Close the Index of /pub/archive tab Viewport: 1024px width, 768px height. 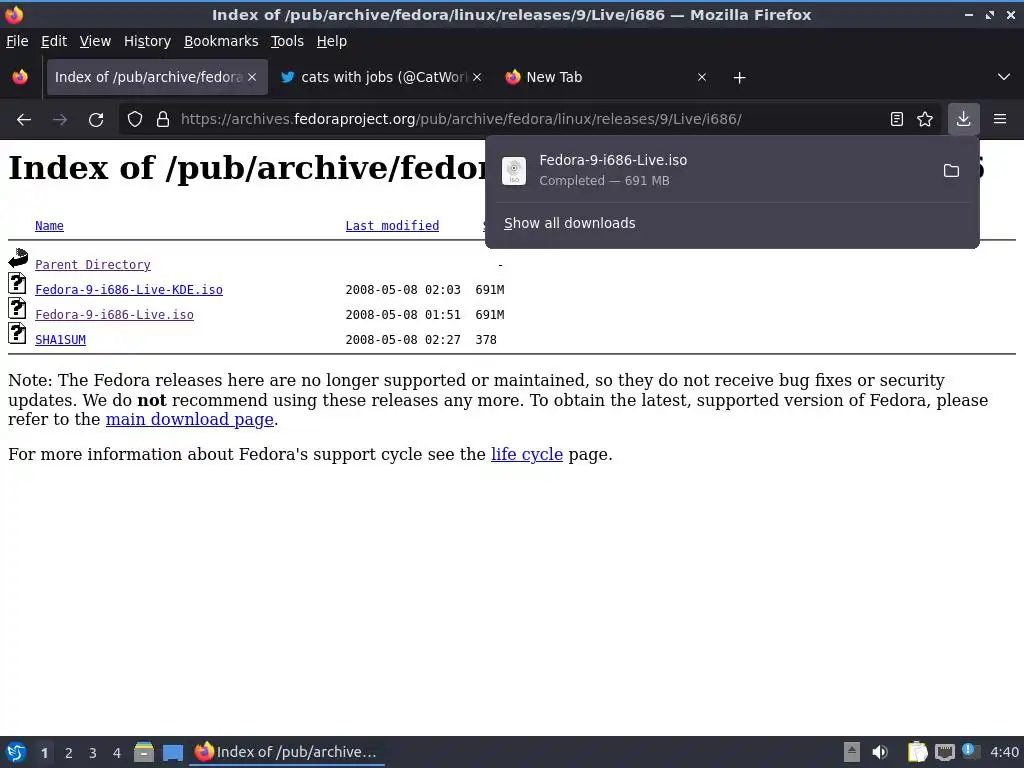point(252,77)
